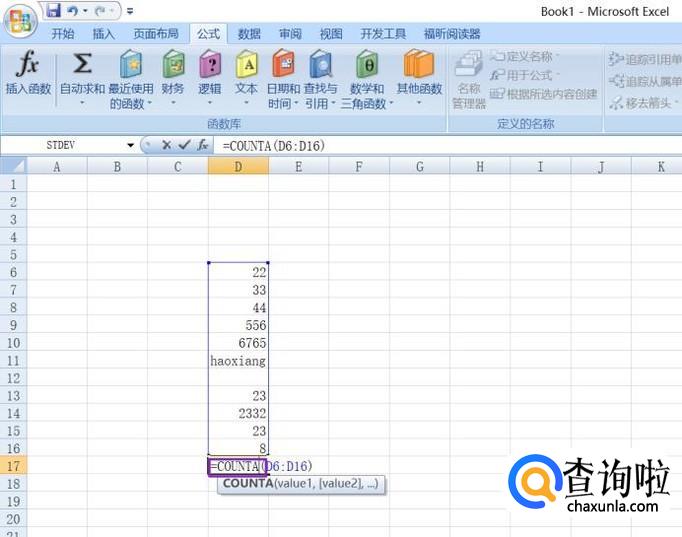Open the 财务 functions book icon

coord(173,64)
